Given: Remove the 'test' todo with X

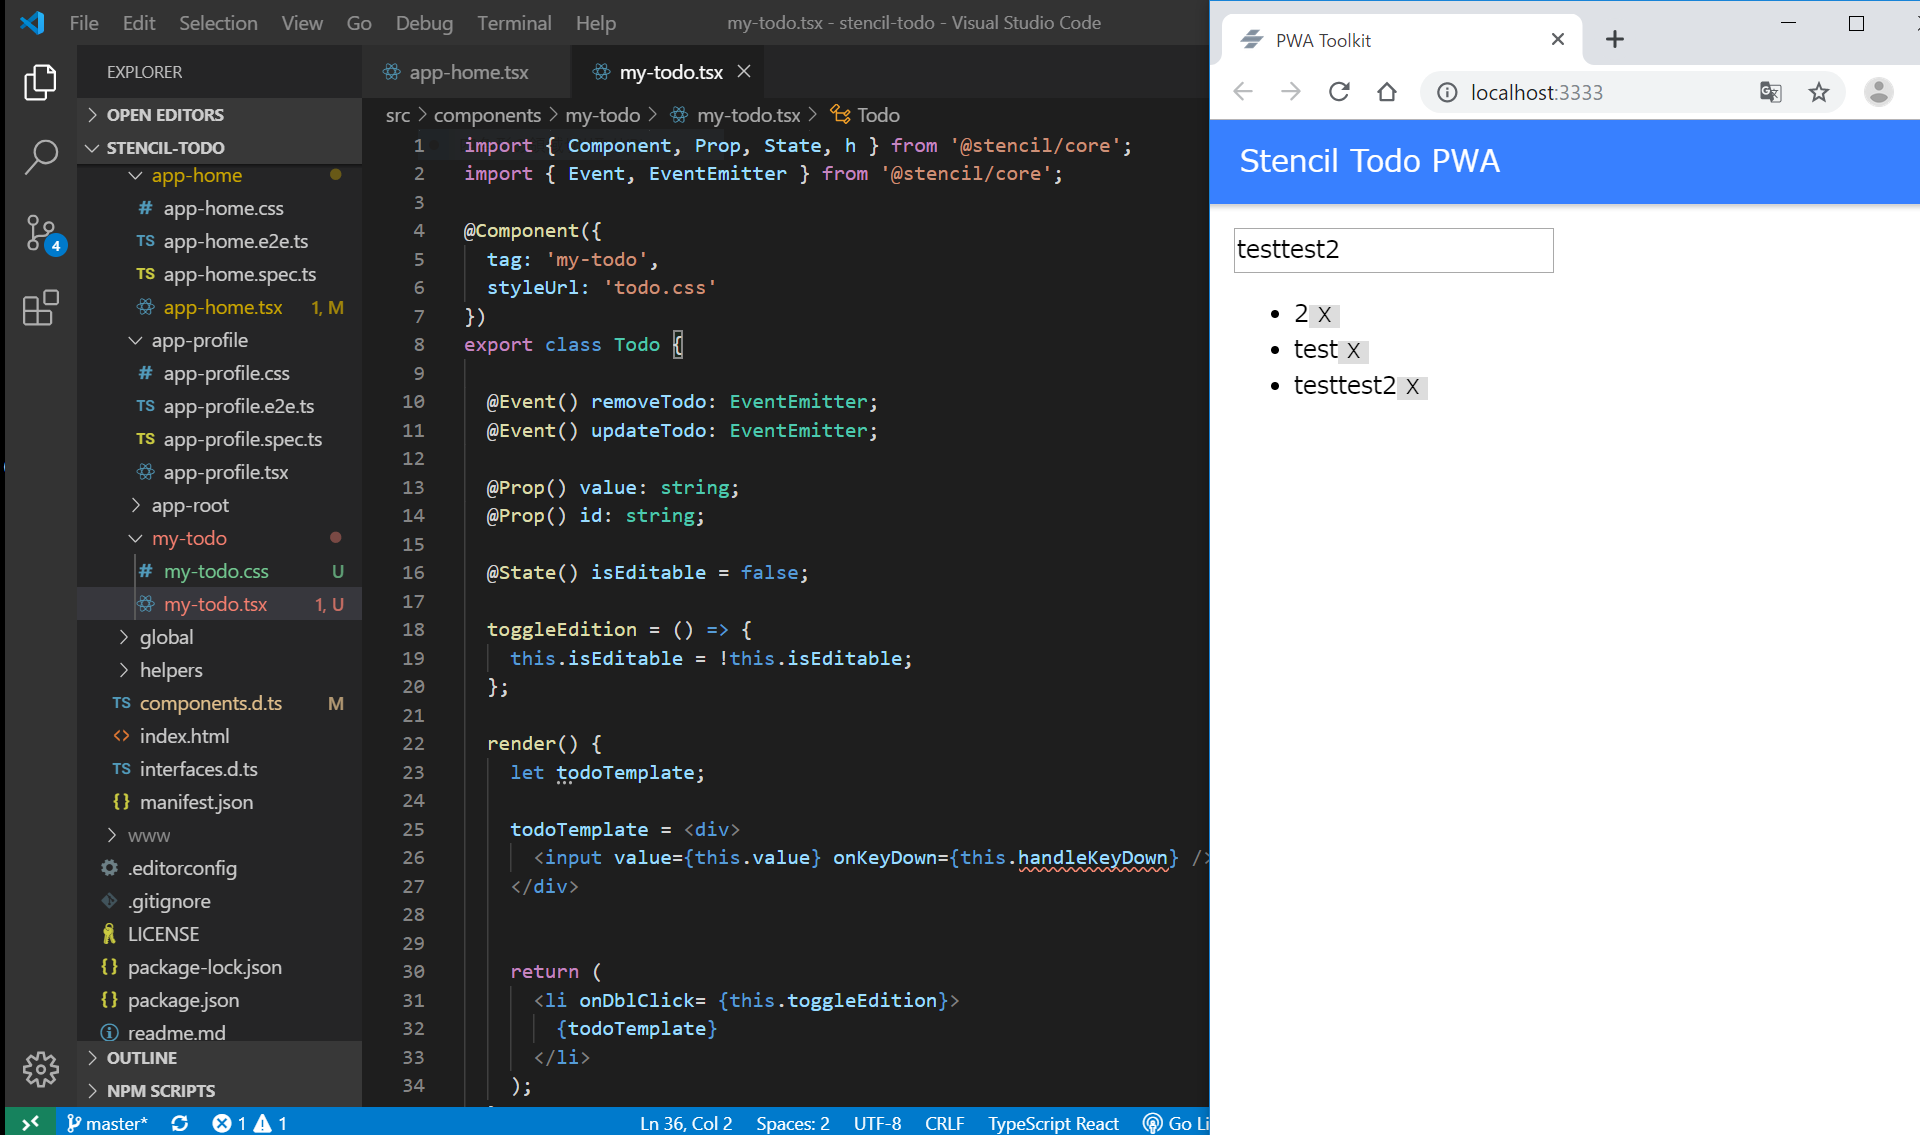Looking at the screenshot, I should coord(1353,351).
